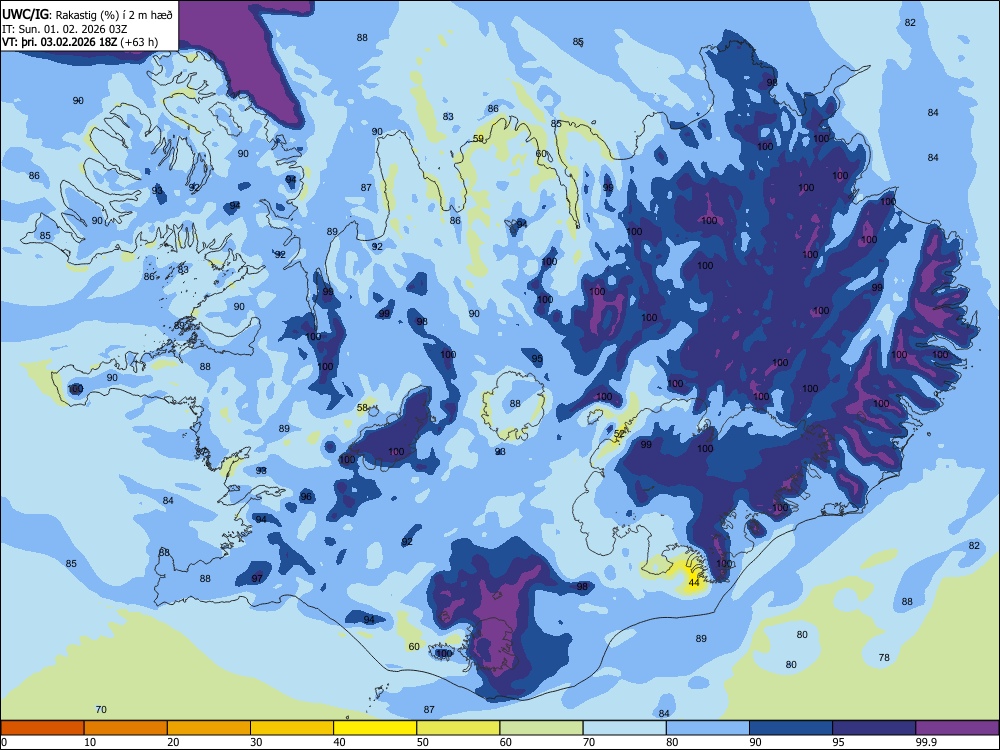Select the 50–60 yellow-green legend swatch
Screen dimensions: 1000x750
(459, 728)
